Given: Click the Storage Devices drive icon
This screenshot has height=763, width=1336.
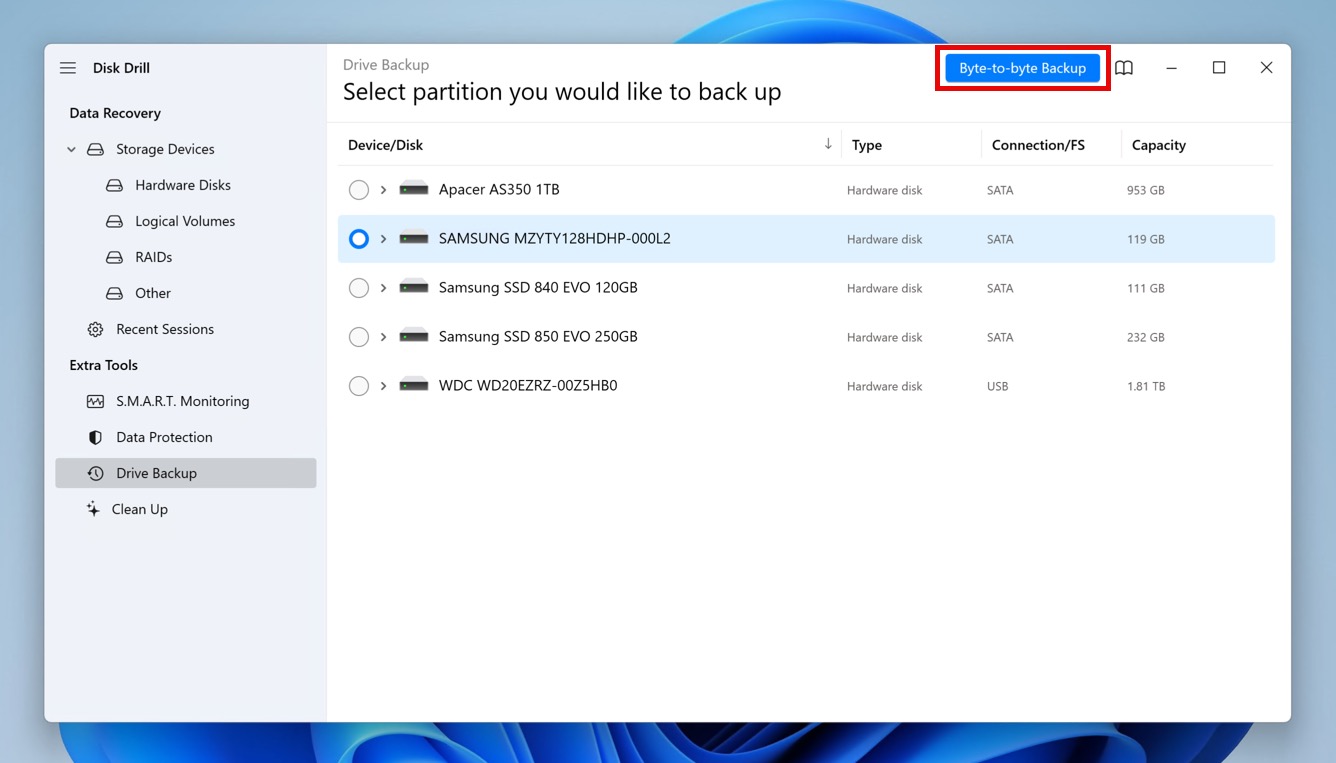Looking at the screenshot, I should [x=95, y=149].
